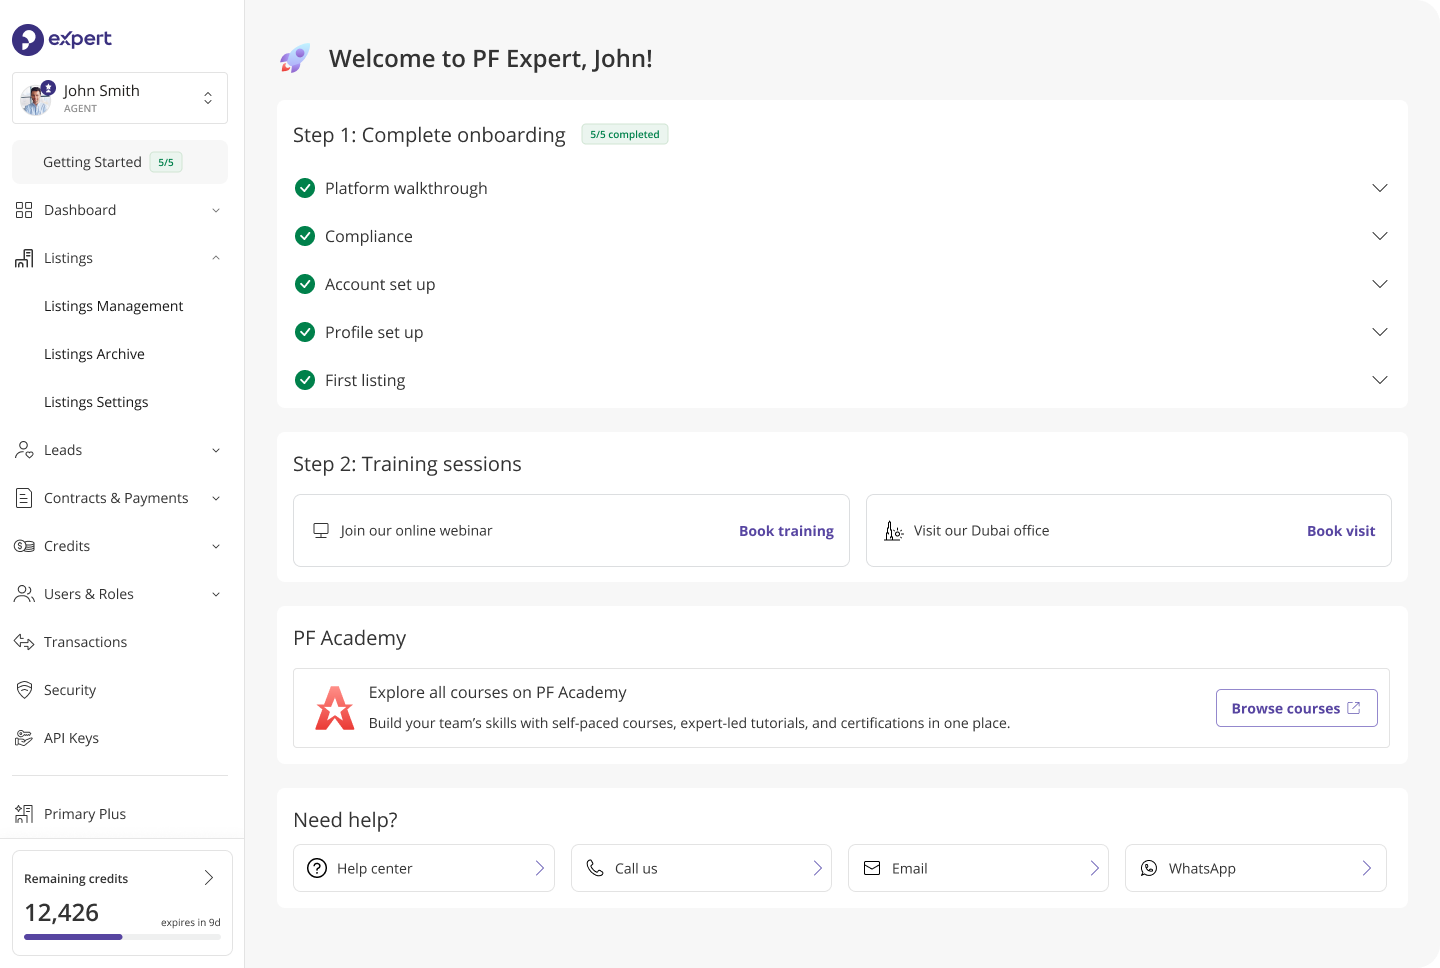Click the Compliance green checkmark
The height and width of the screenshot is (968, 1440).
305,236
